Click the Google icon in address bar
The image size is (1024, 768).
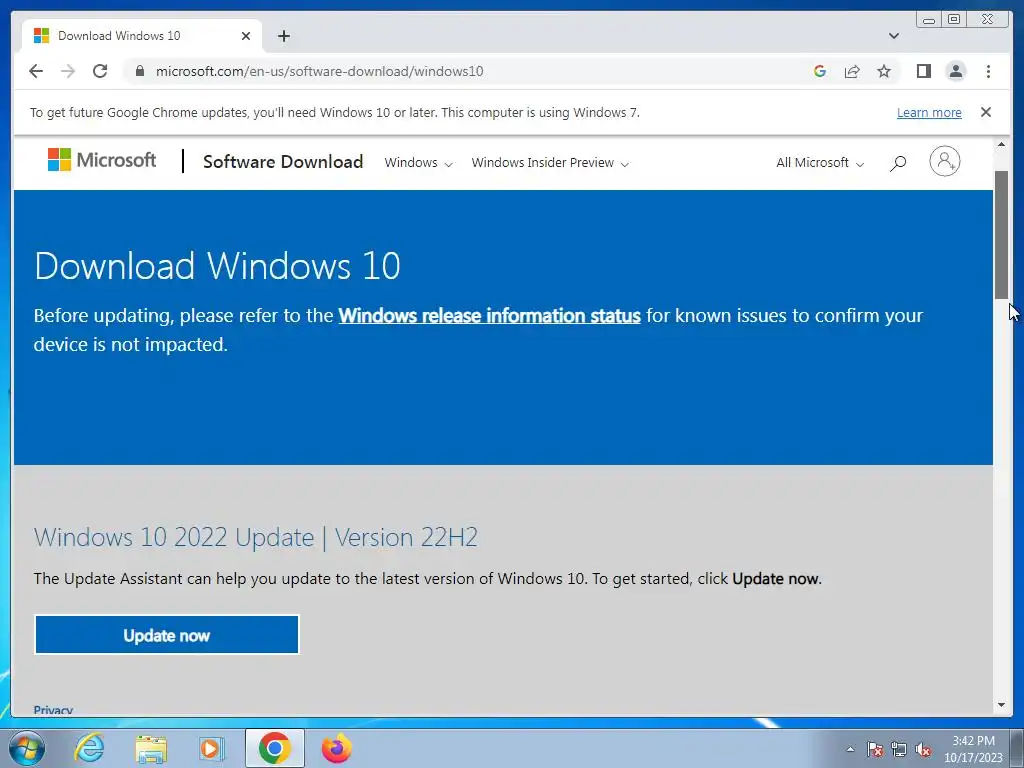tap(820, 71)
